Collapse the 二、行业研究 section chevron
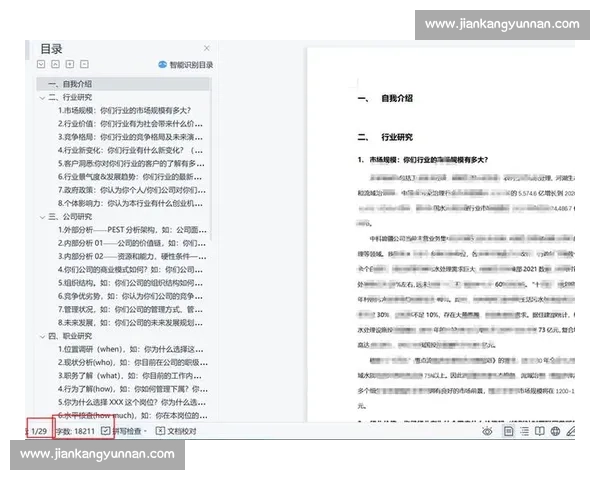600x480 pixels. pos(42,98)
